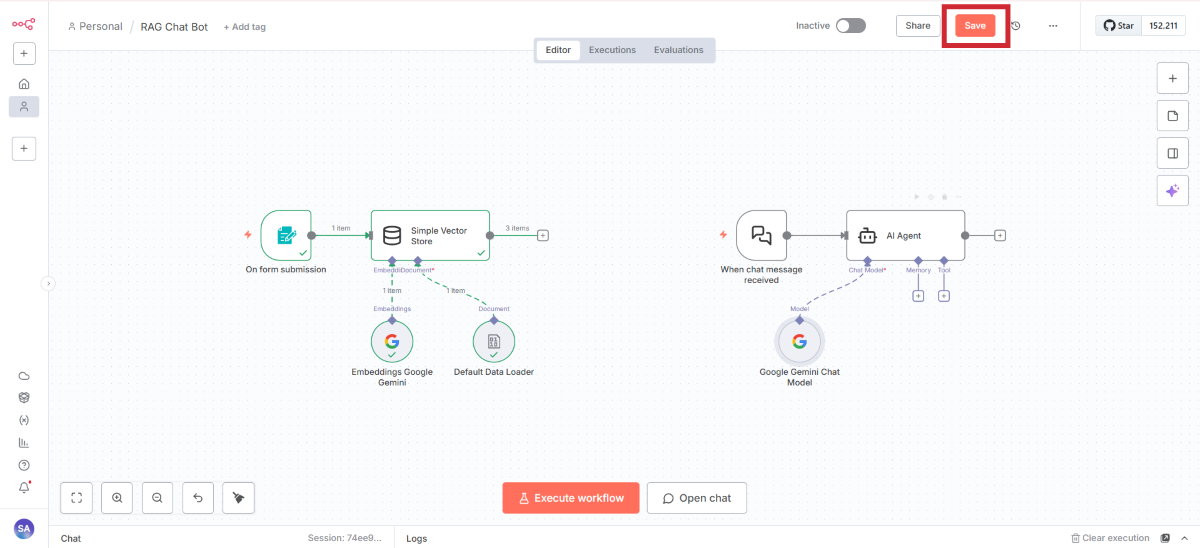1200x548 pixels.
Task: Toggle the workflow Inactive switch
Action: tap(850, 26)
